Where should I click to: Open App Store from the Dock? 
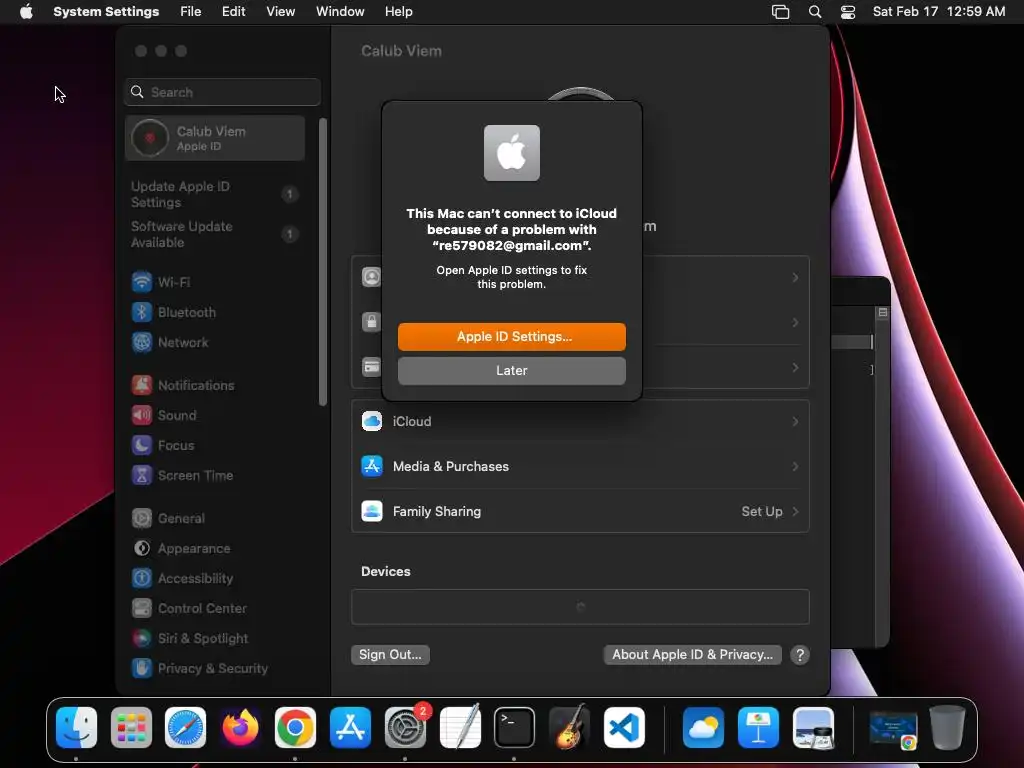pyautogui.click(x=350, y=728)
